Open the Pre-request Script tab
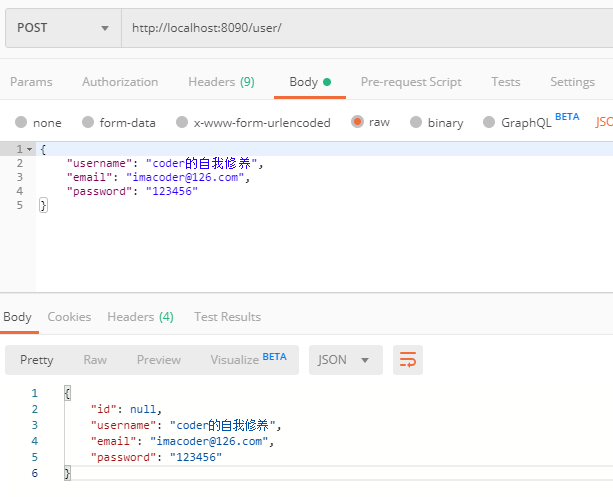Viewport: 613px width, 497px height. (x=411, y=82)
